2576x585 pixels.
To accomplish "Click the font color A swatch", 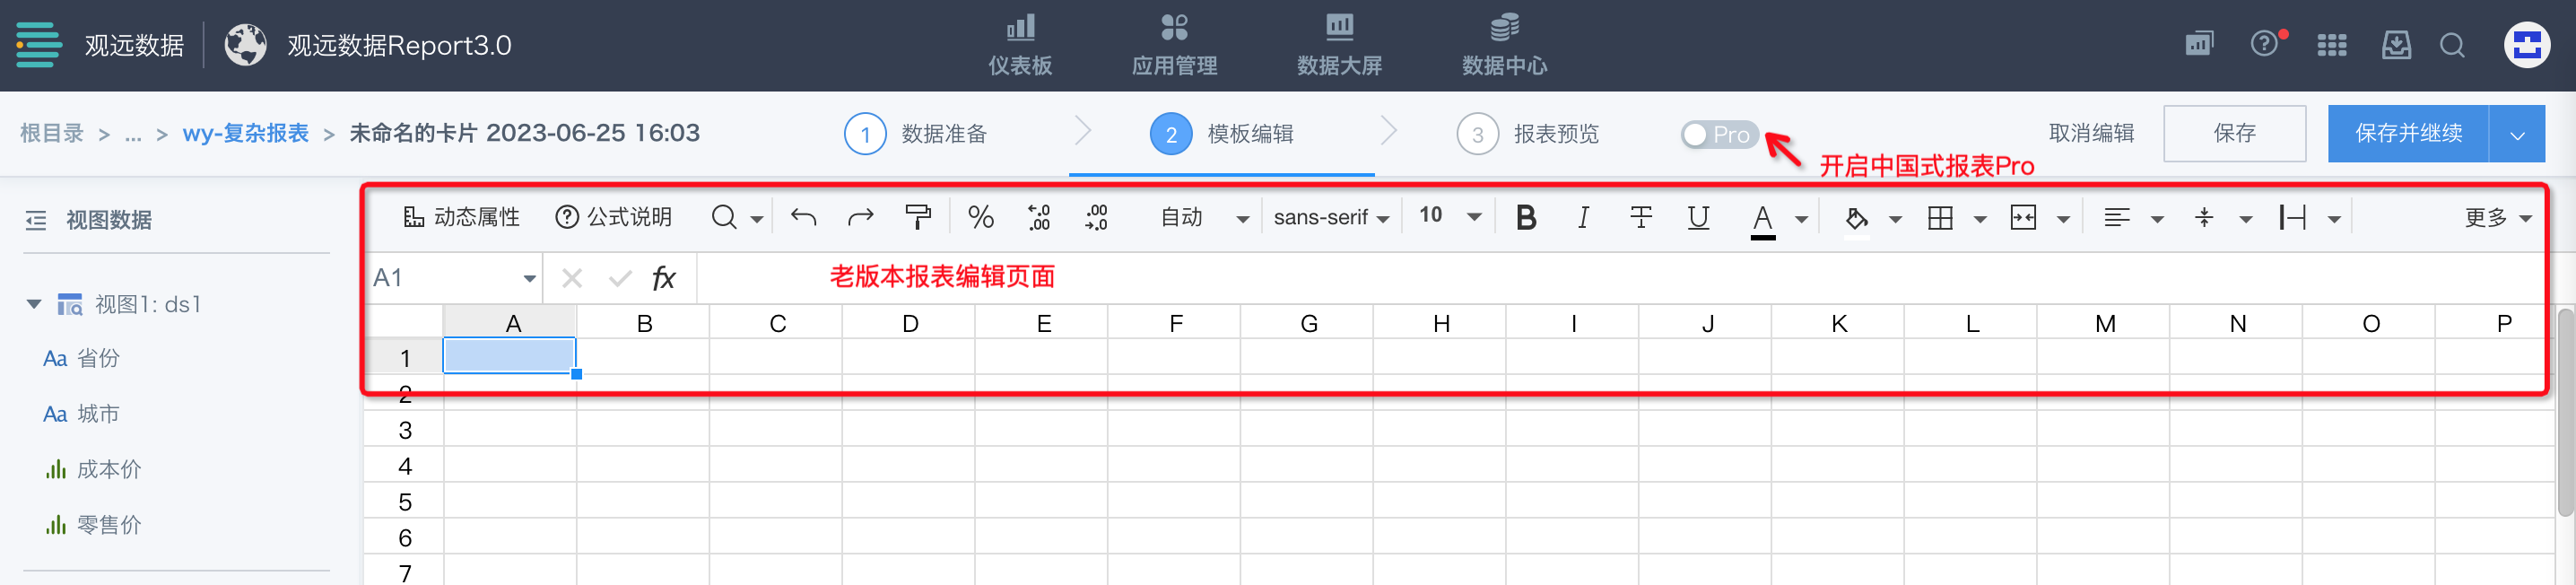I will [x=1762, y=217].
